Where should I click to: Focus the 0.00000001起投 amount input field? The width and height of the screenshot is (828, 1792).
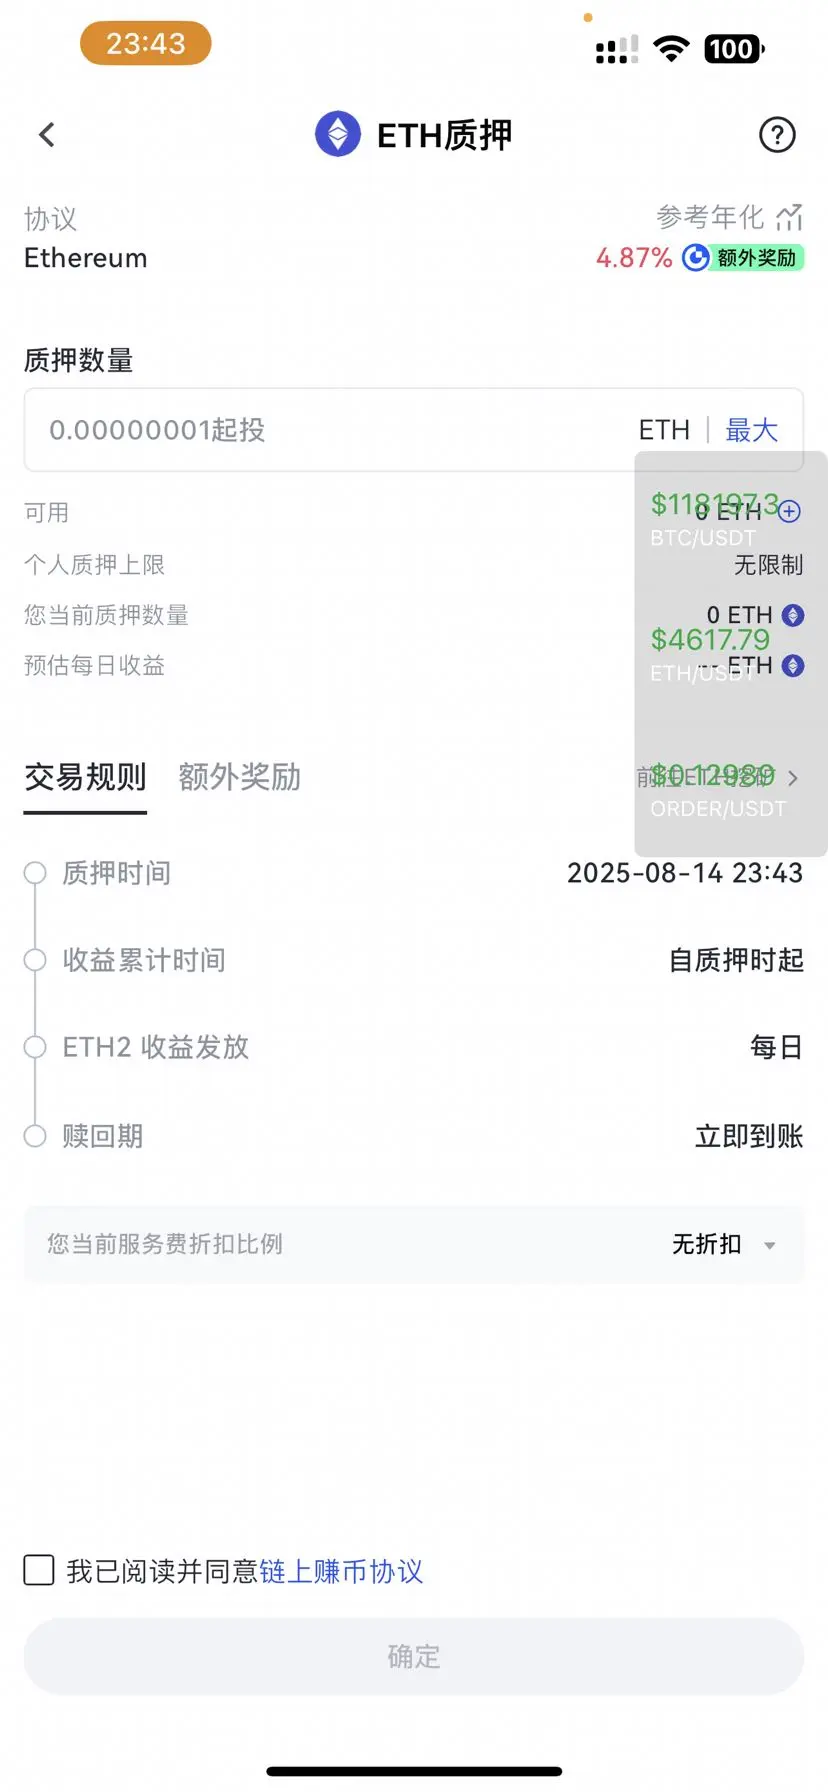(x=414, y=430)
